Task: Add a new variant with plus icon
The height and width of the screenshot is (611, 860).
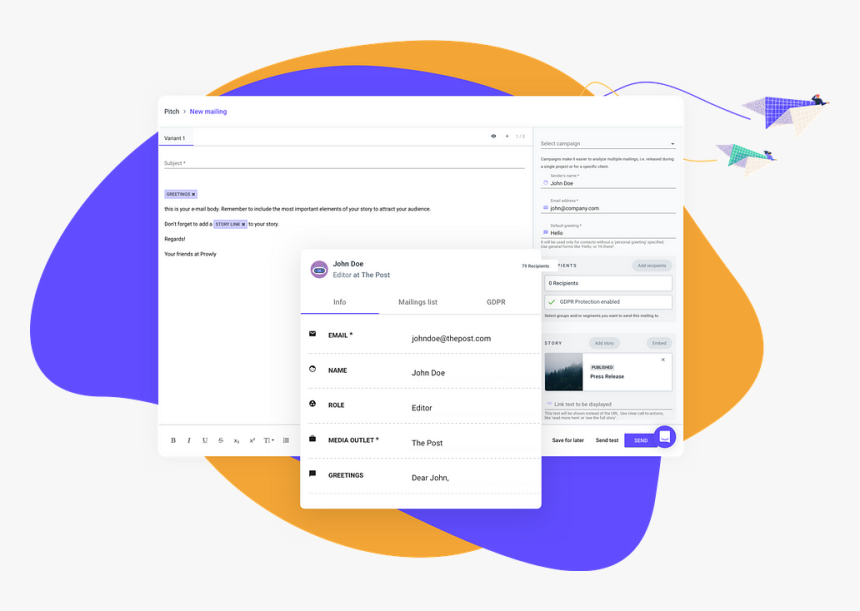Action: click(x=507, y=136)
